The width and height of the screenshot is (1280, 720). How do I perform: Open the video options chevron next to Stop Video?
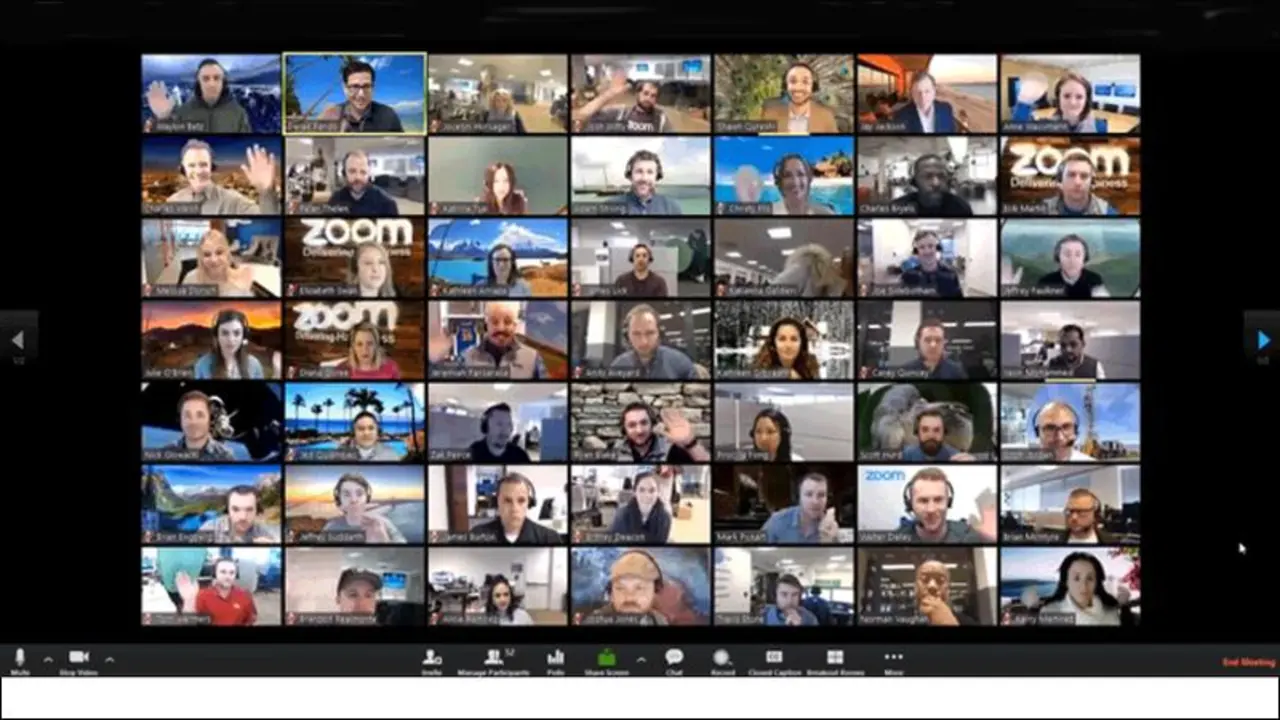pyautogui.click(x=110, y=659)
